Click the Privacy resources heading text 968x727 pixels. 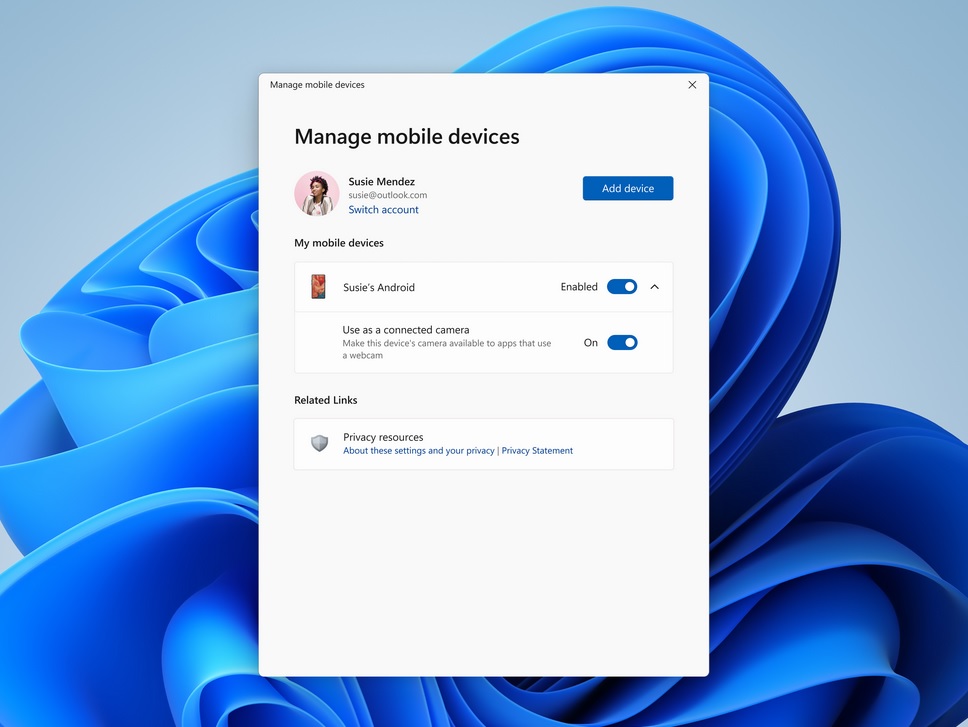(383, 437)
